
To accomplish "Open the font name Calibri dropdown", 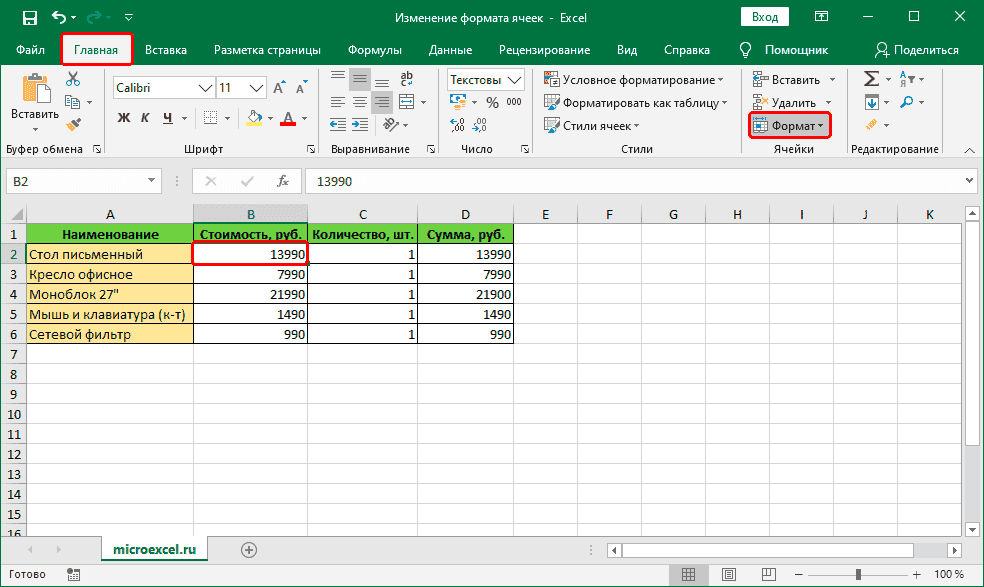I will coord(204,87).
